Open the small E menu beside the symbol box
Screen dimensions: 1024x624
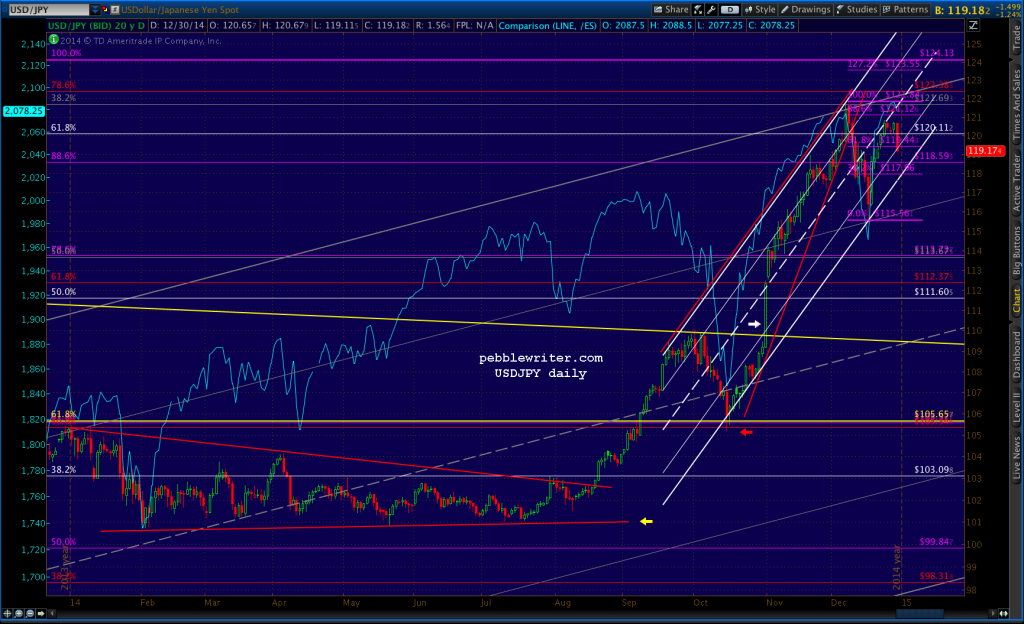pyautogui.click(x=114, y=9)
